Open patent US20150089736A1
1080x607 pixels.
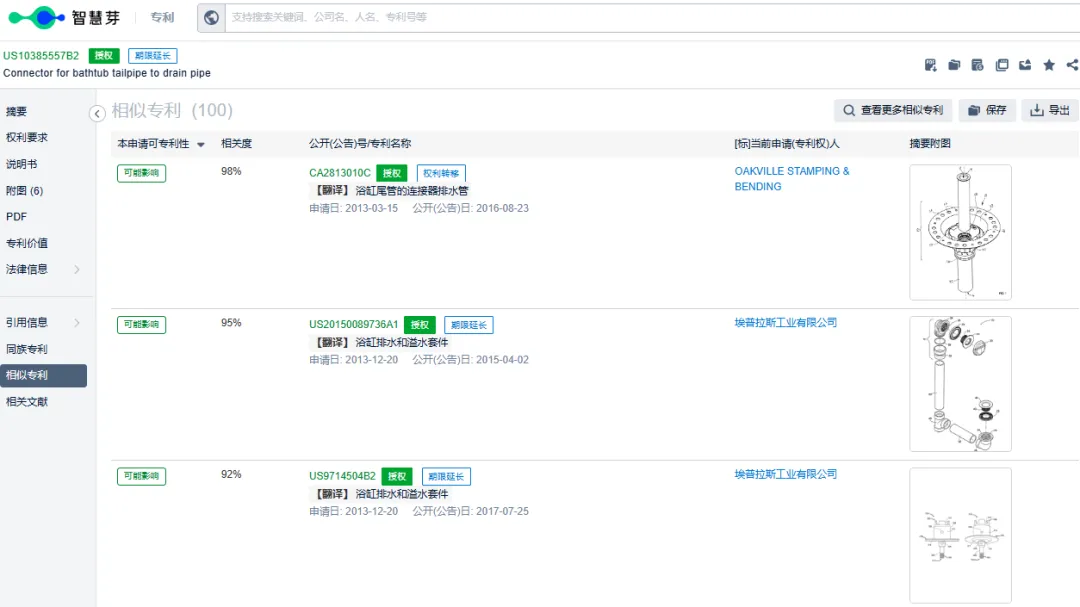tap(353, 325)
